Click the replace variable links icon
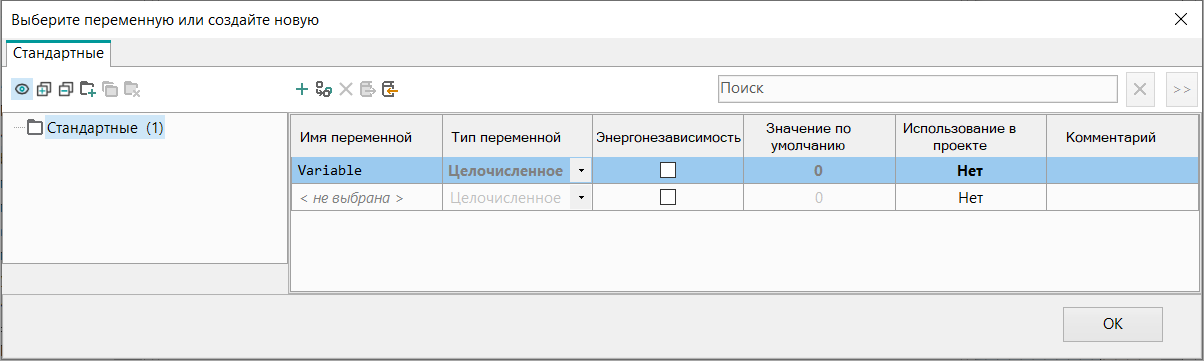1204x361 pixels. pos(323,89)
